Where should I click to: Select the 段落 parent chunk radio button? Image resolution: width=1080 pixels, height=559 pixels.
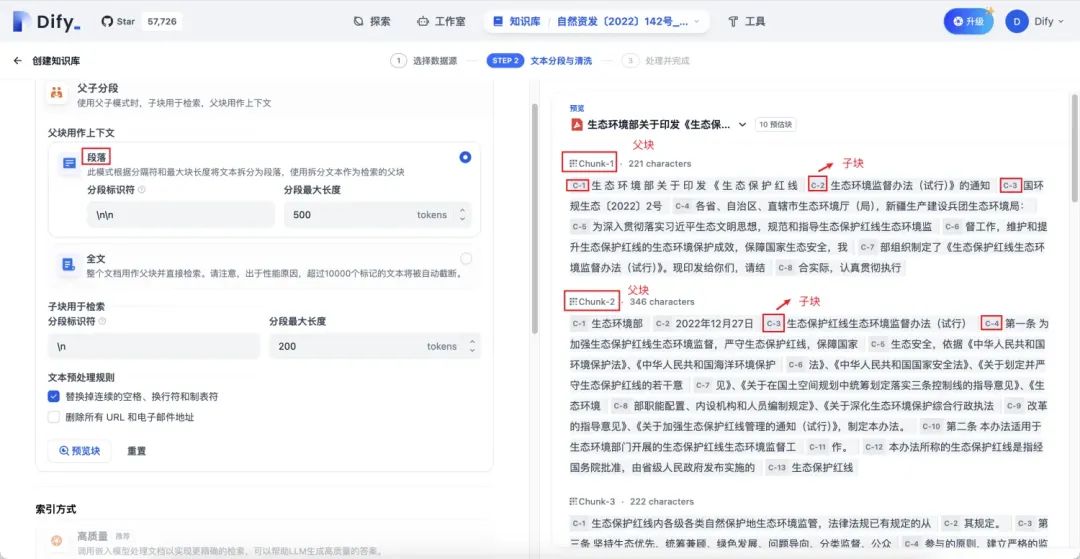point(465,157)
